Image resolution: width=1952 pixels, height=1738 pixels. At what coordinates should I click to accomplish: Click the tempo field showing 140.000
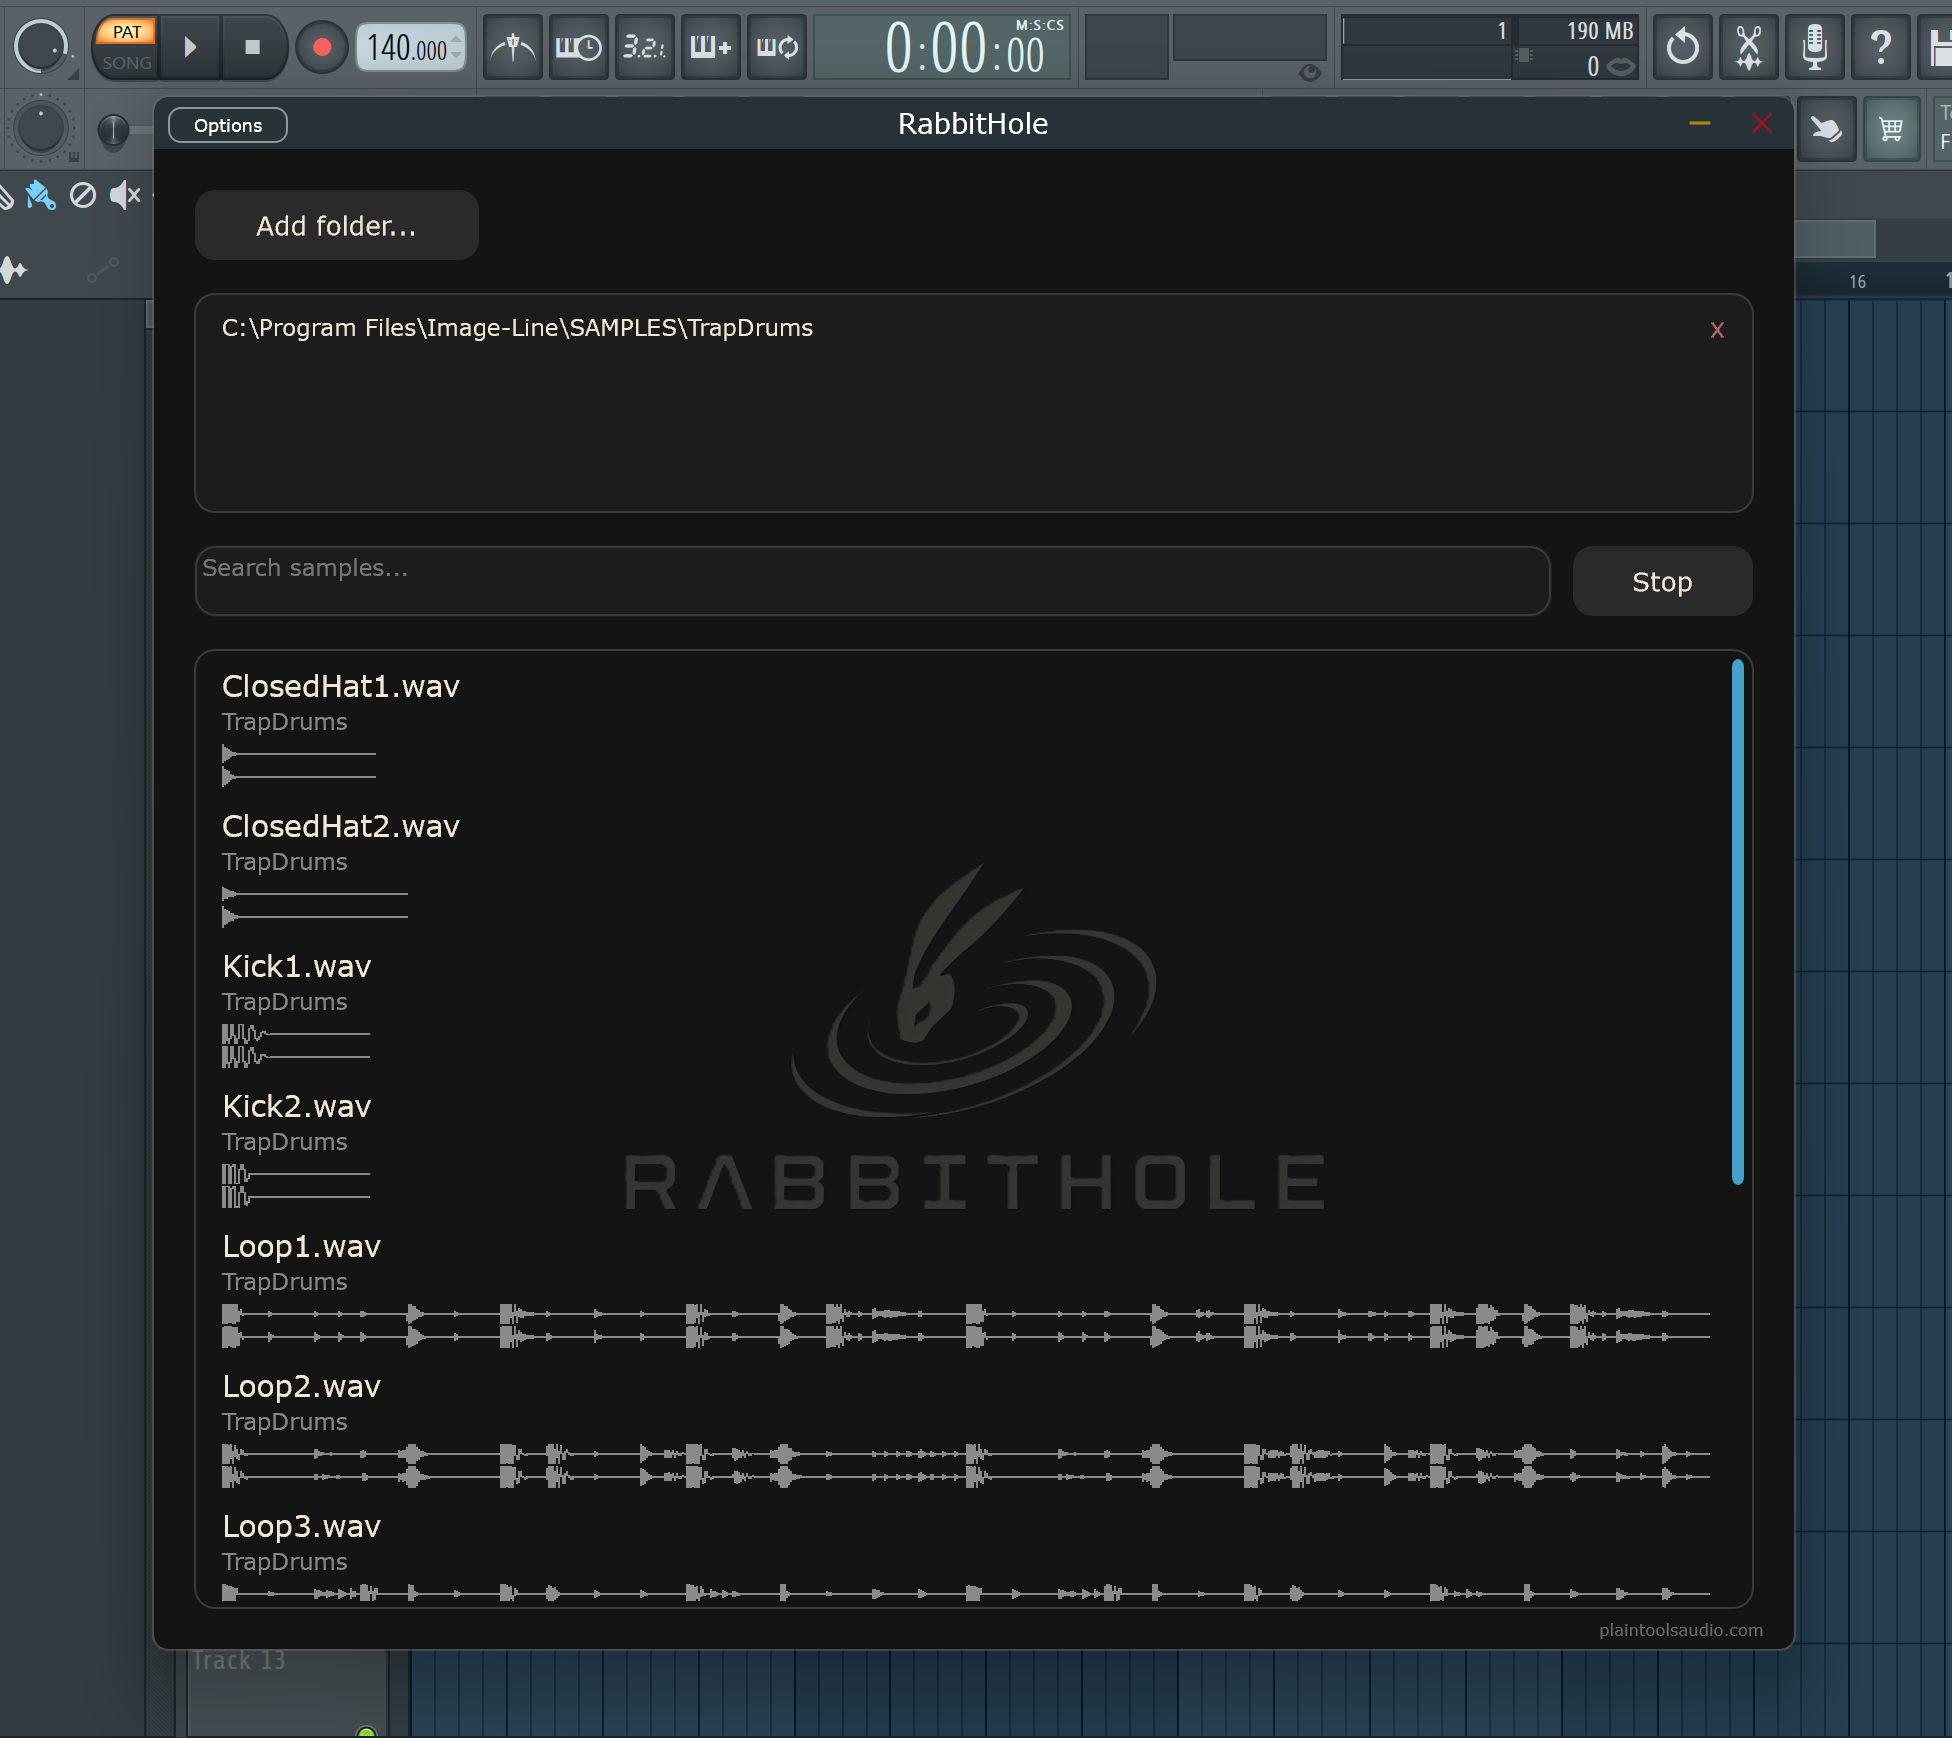(411, 47)
